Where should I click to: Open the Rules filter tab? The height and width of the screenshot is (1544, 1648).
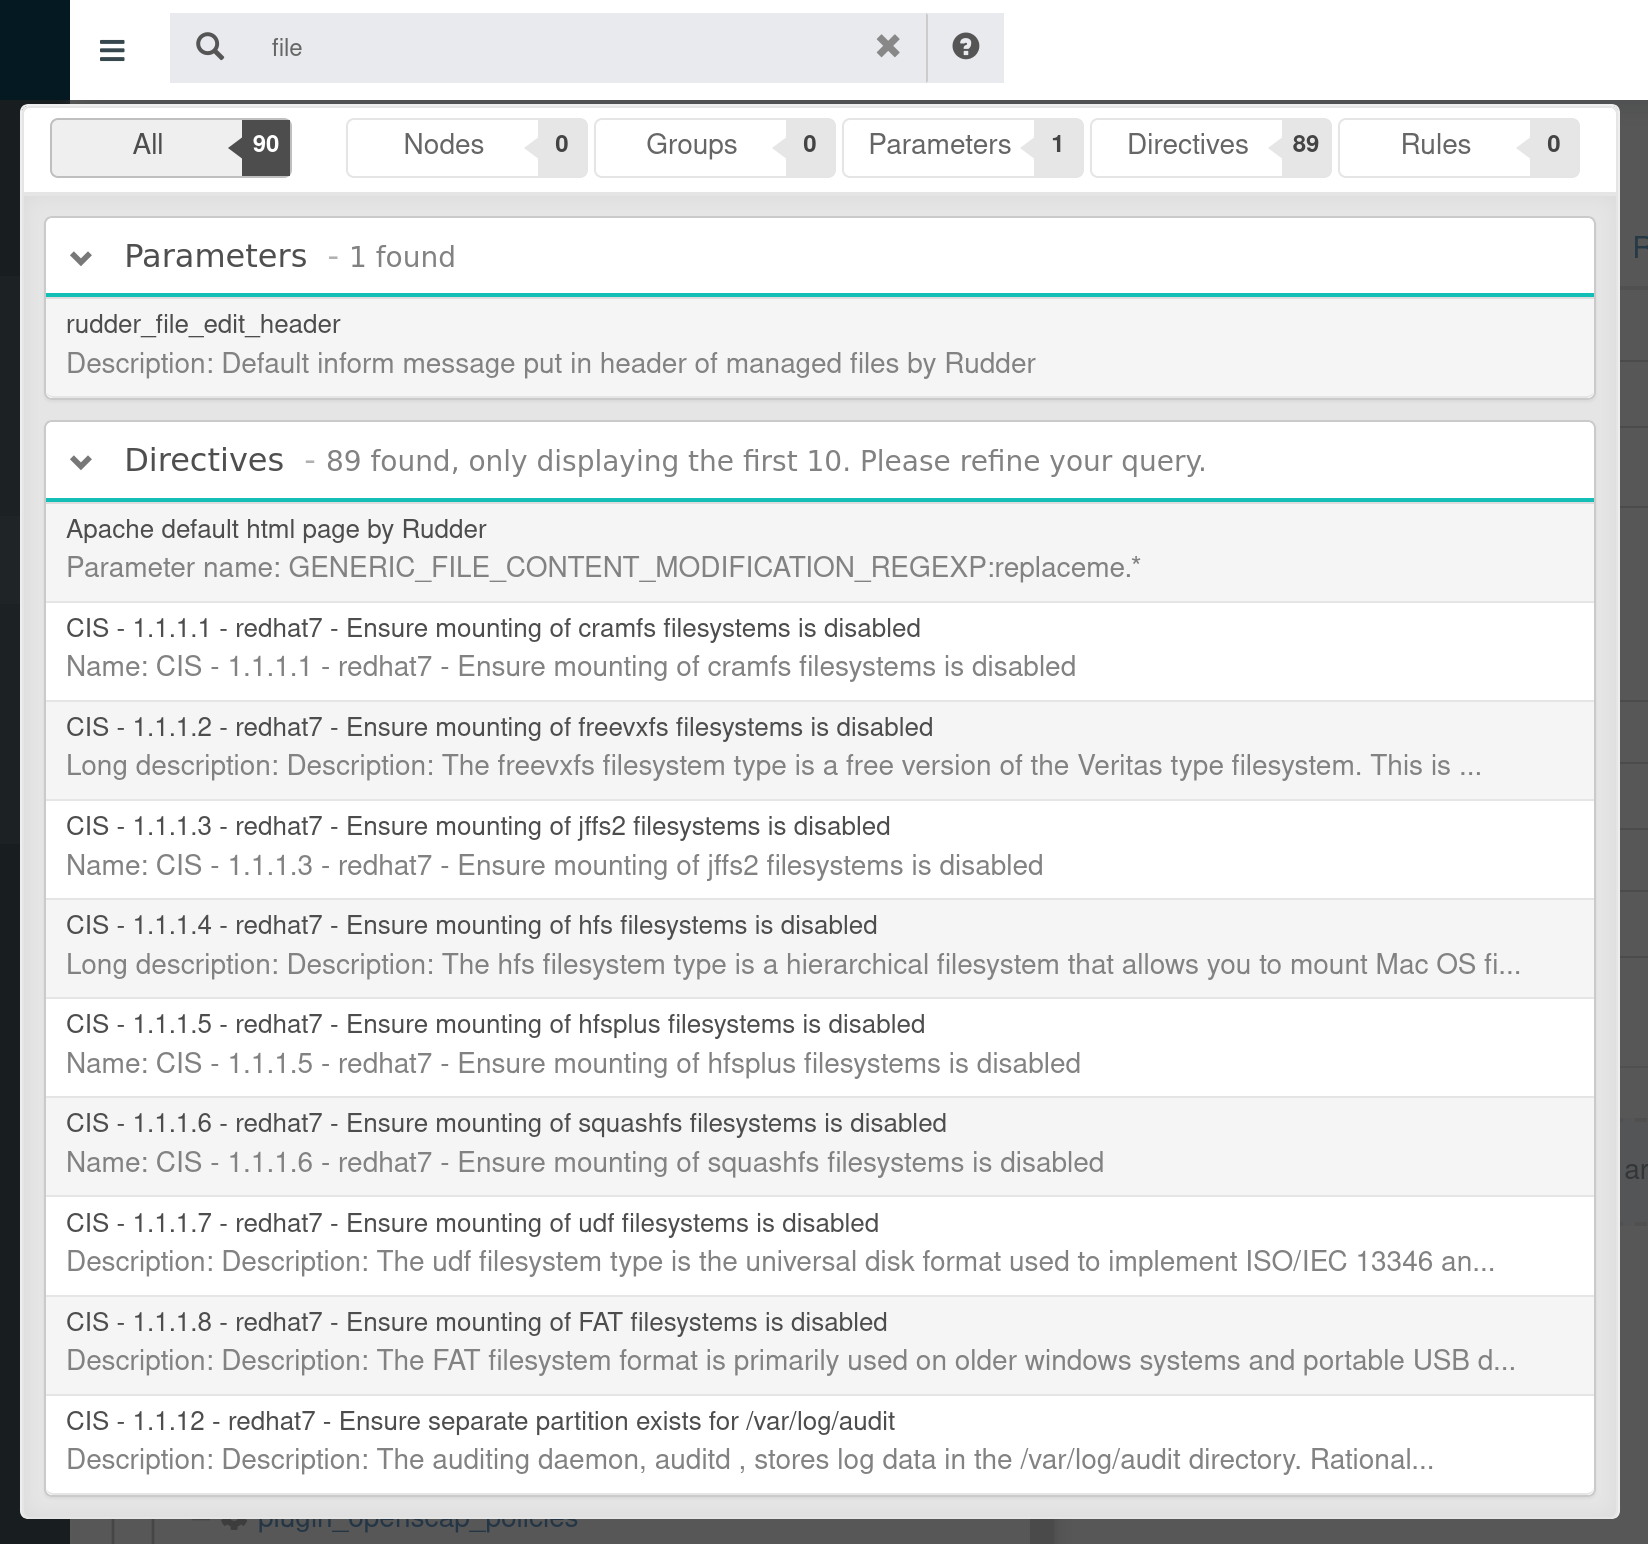[x=1434, y=146]
